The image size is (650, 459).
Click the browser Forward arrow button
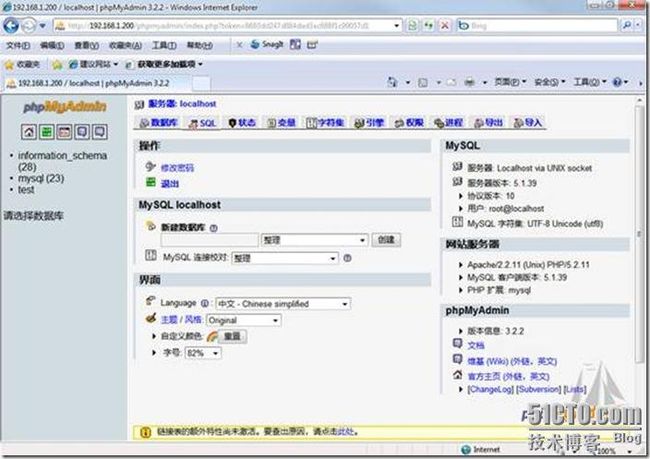29,26
